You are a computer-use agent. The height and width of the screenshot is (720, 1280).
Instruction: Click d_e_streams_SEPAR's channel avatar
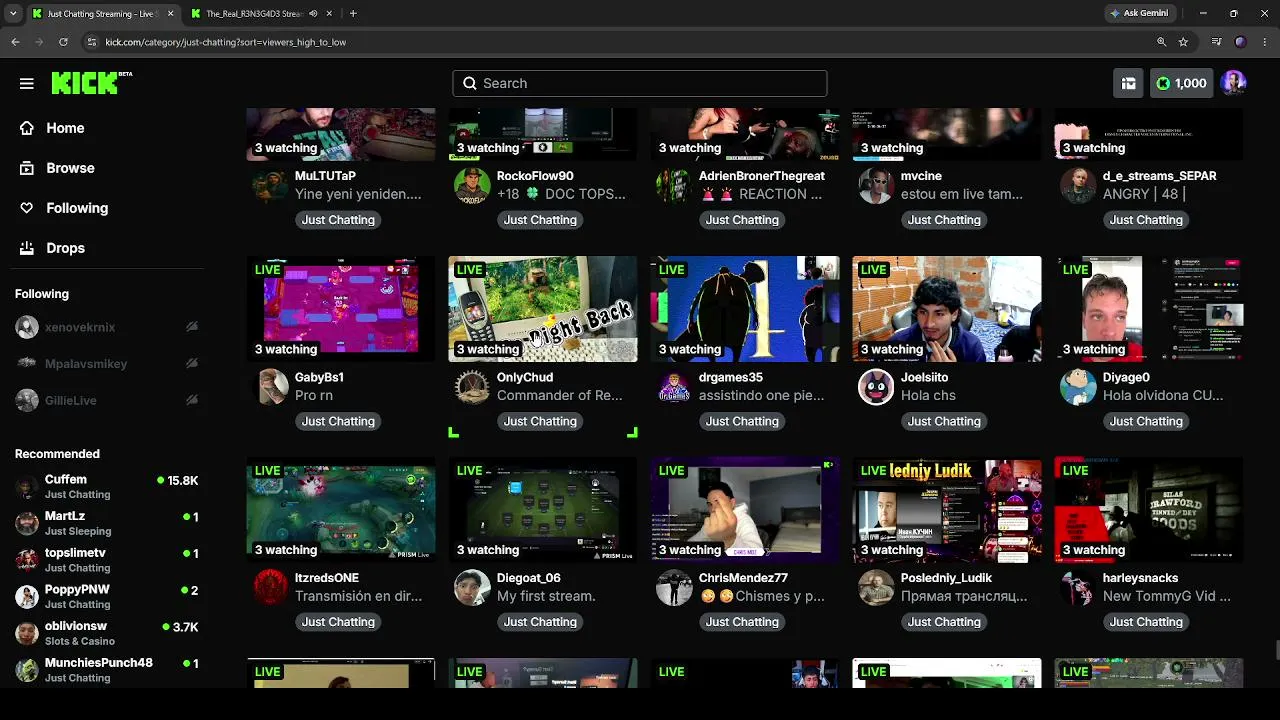pos(1078,186)
